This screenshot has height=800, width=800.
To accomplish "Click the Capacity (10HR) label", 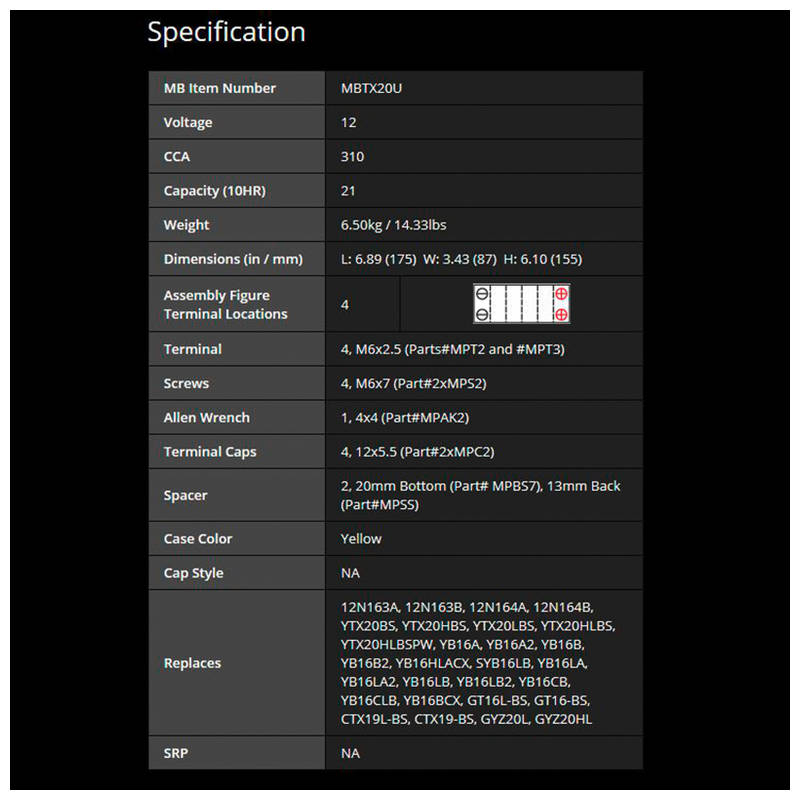I will tap(214, 191).
